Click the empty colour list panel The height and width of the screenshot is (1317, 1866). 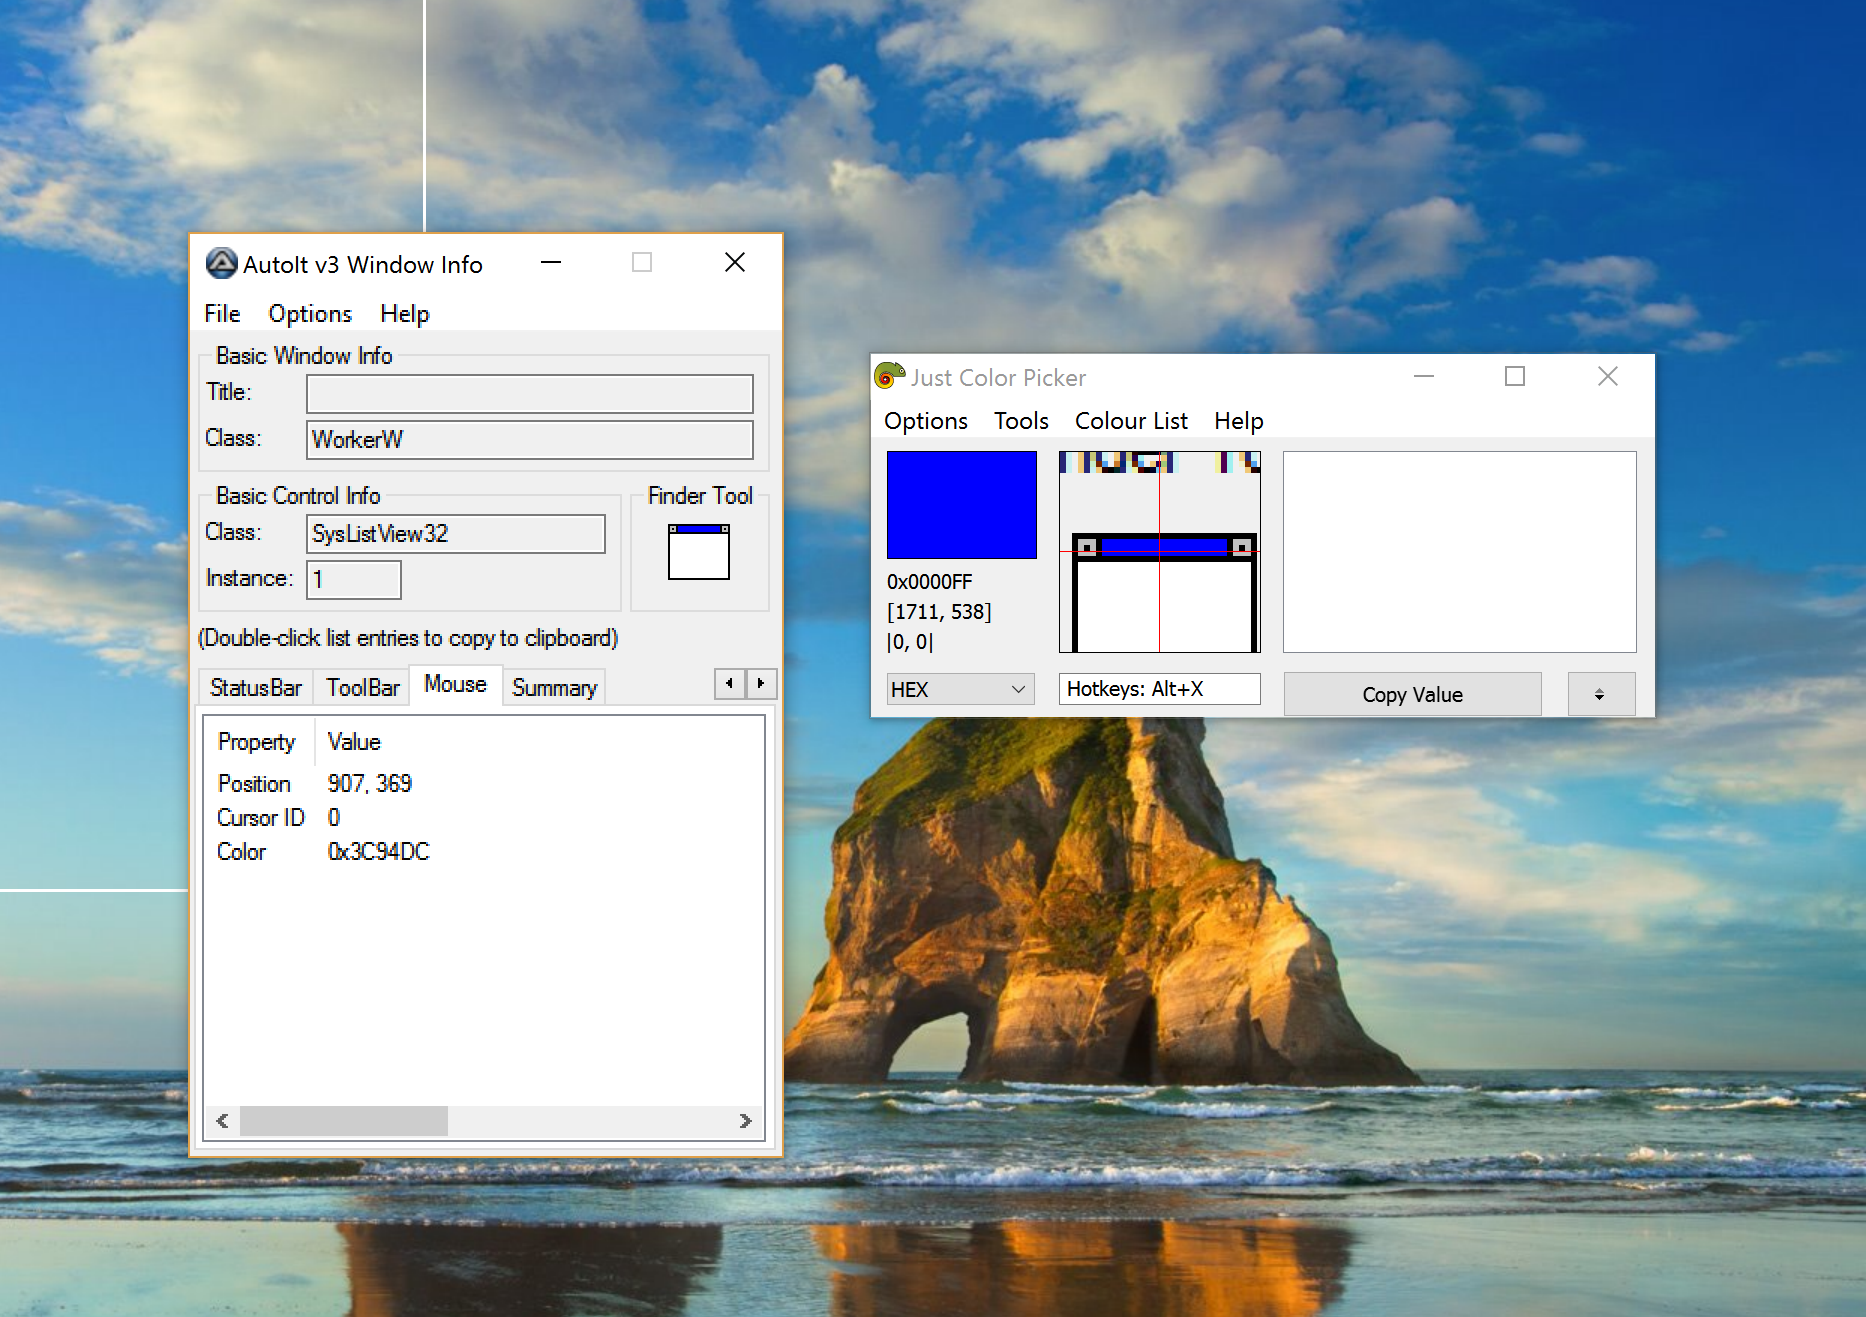(1459, 551)
